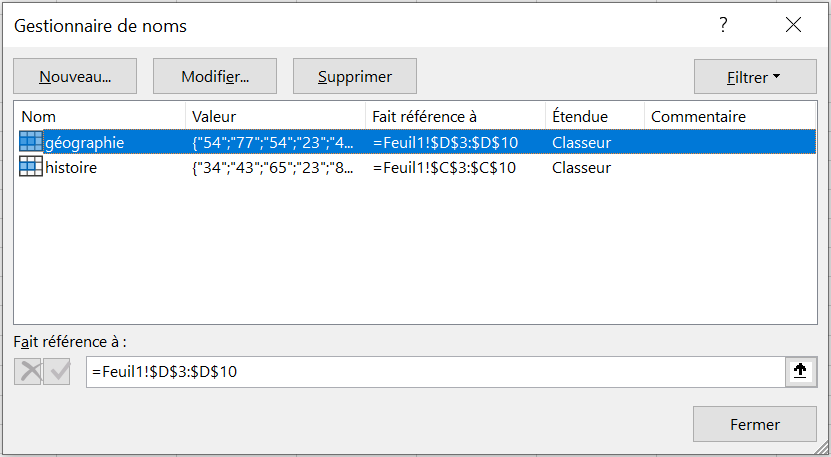The width and height of the screenshot is (831, 457).
Task: Click the Fait référence à column header
Action: click(x=455, y=116)
